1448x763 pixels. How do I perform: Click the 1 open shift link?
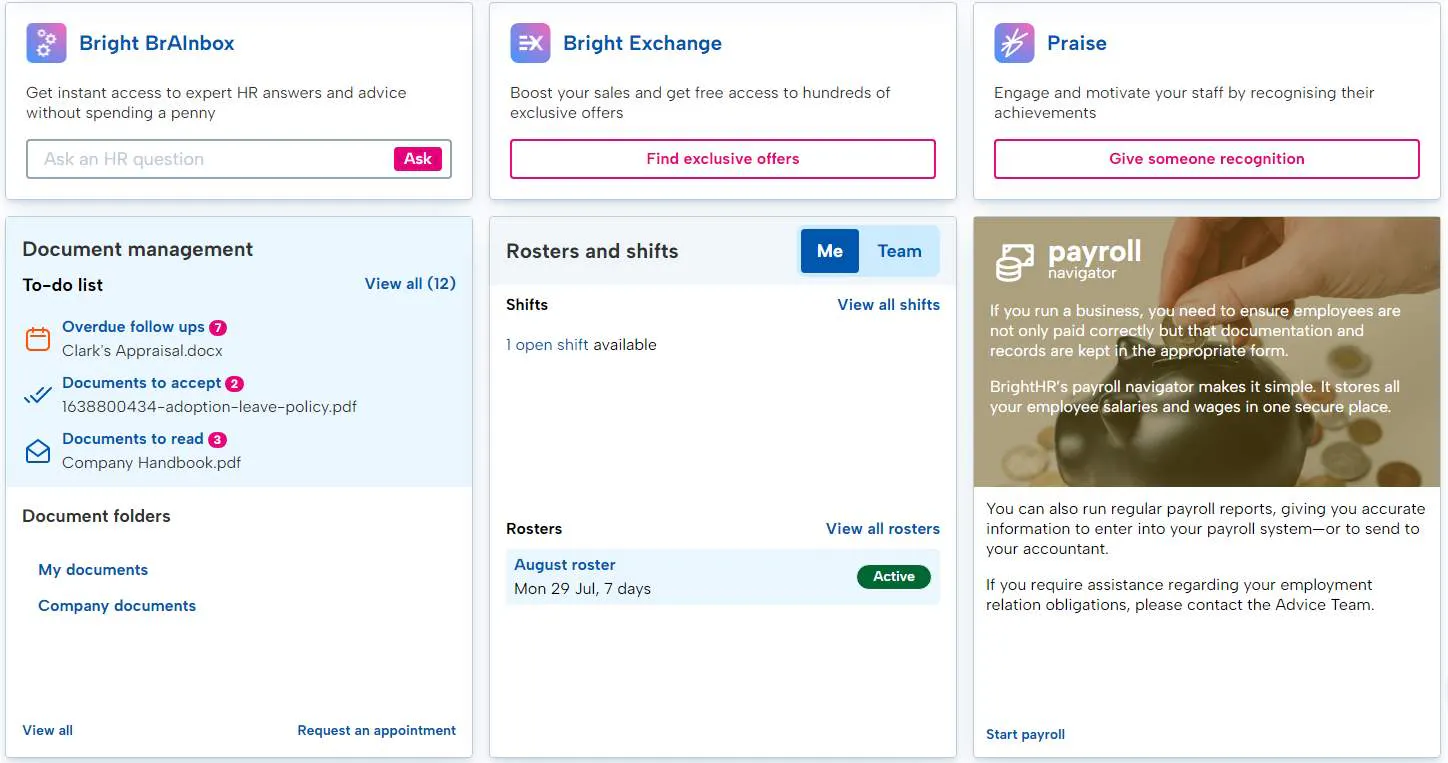(547, 345)
